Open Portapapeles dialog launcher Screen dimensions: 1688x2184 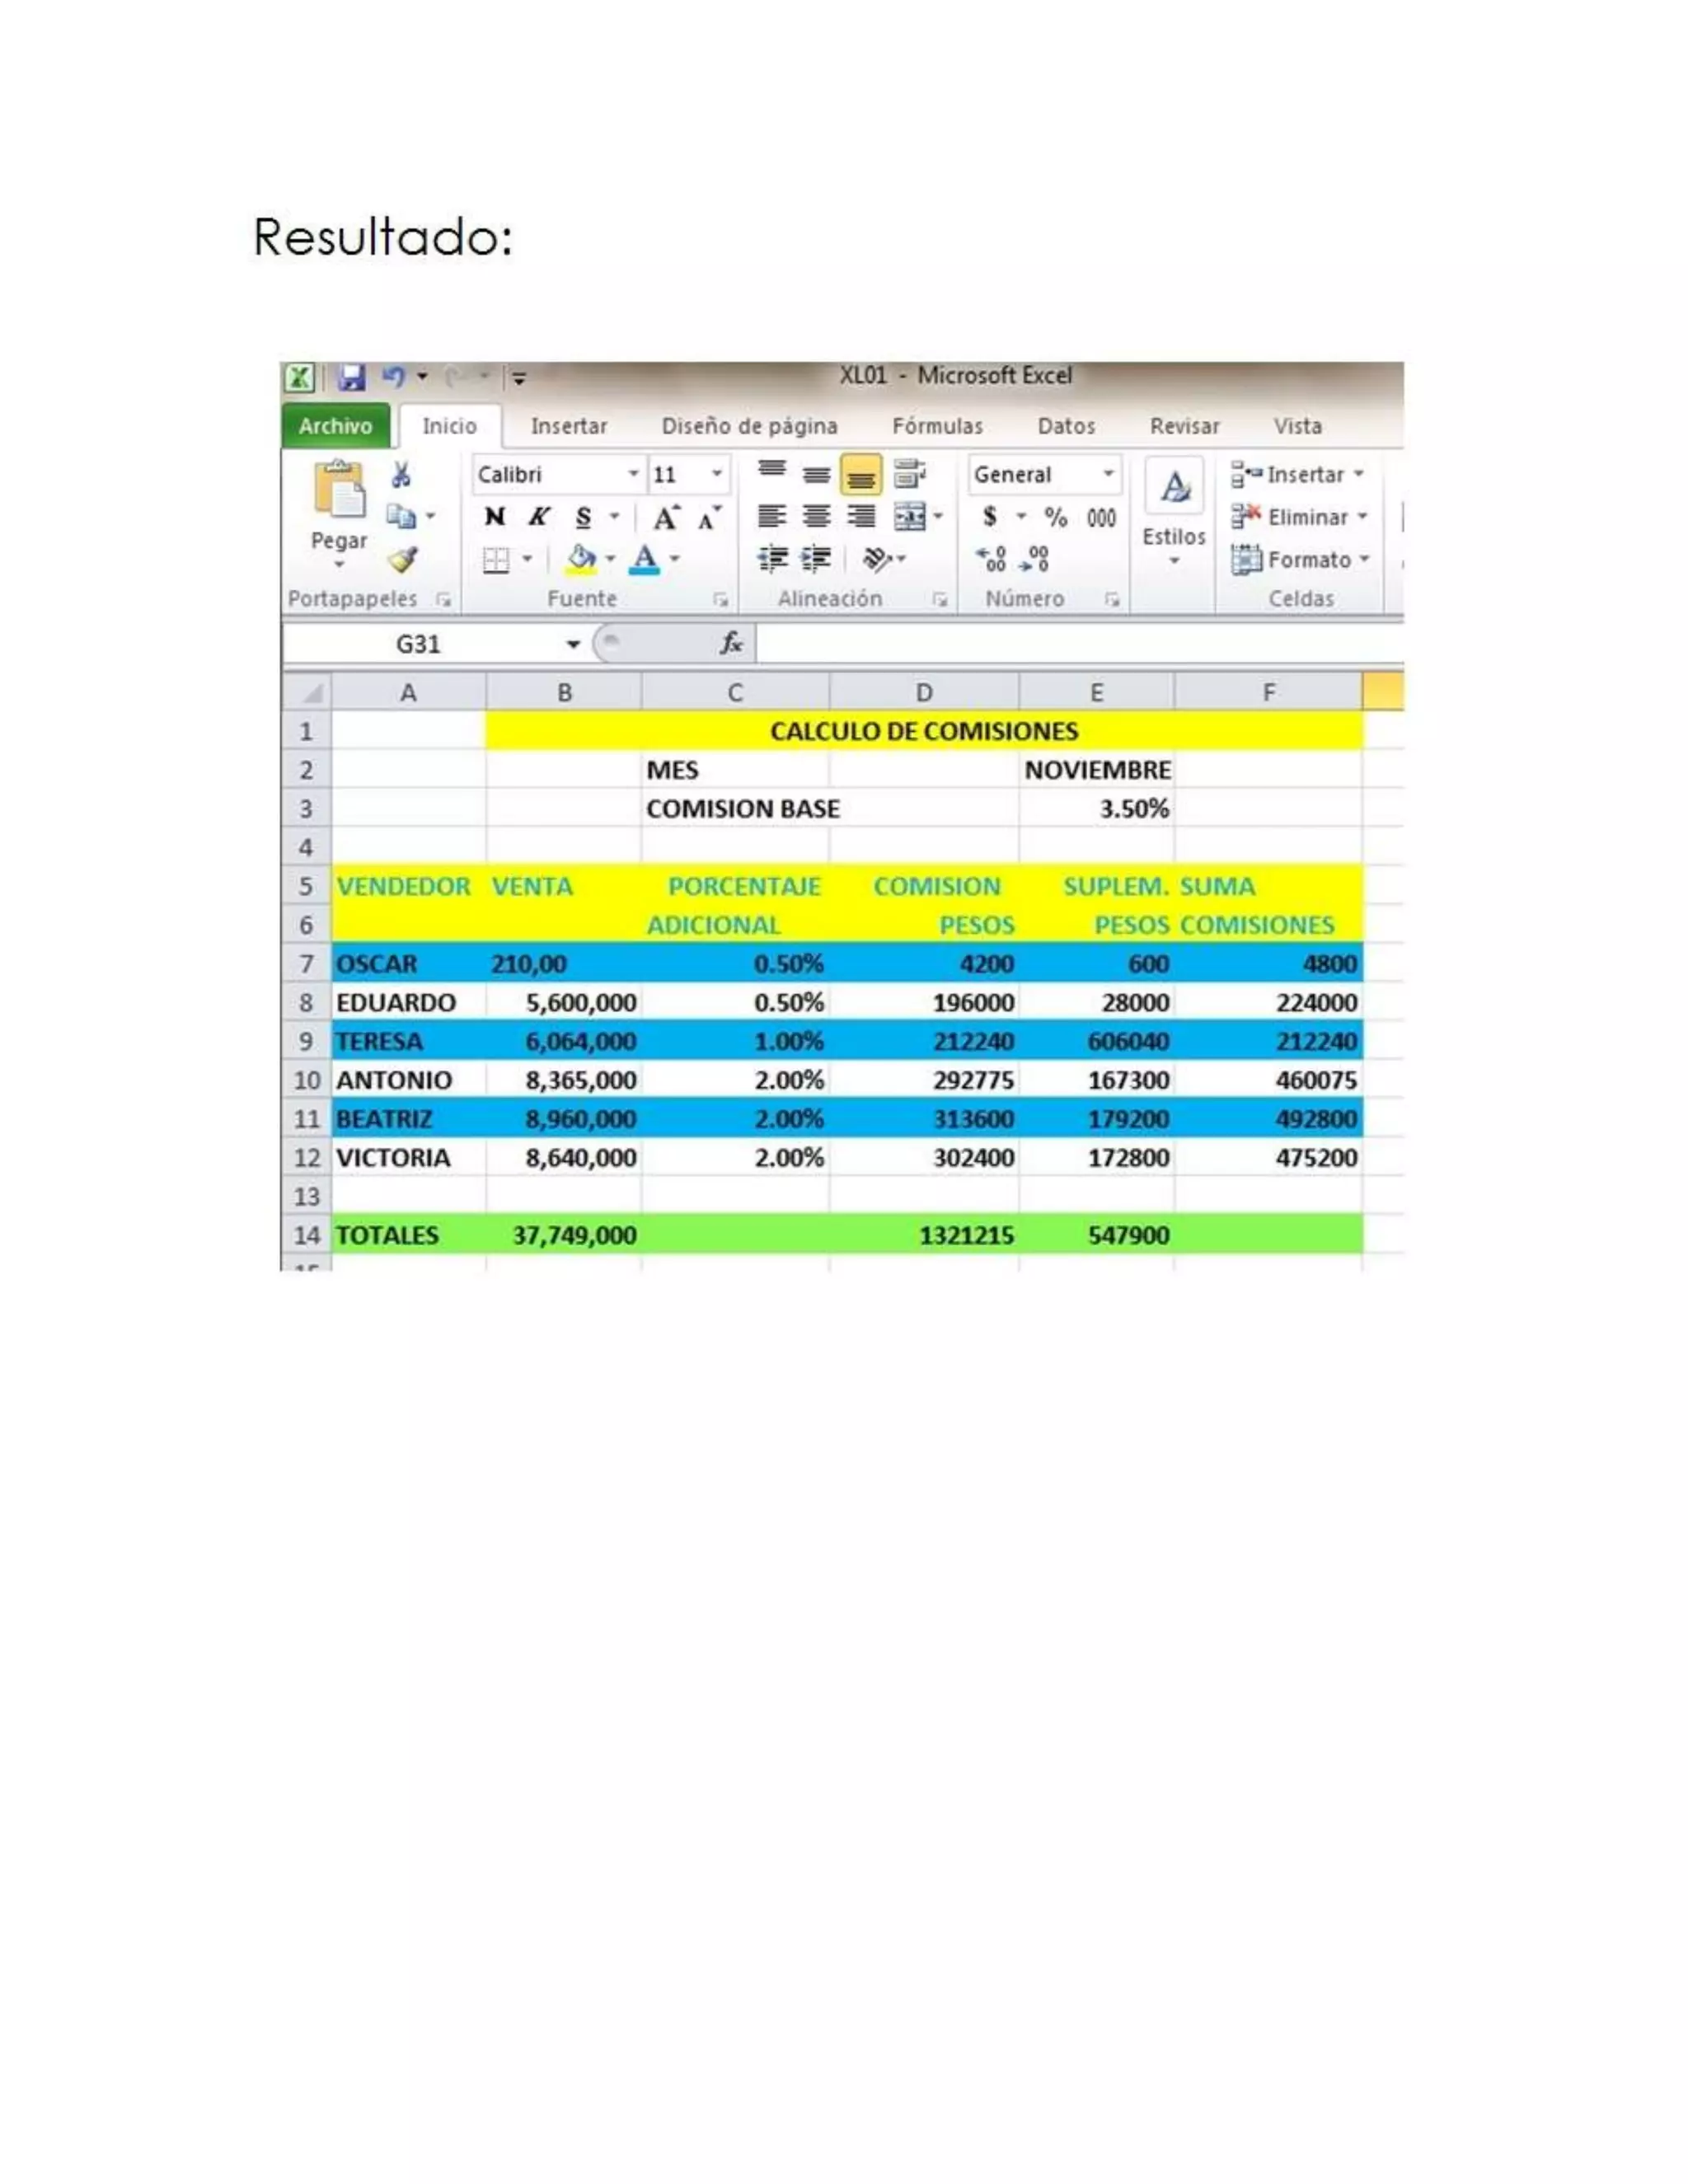click(x=443, y=599)
